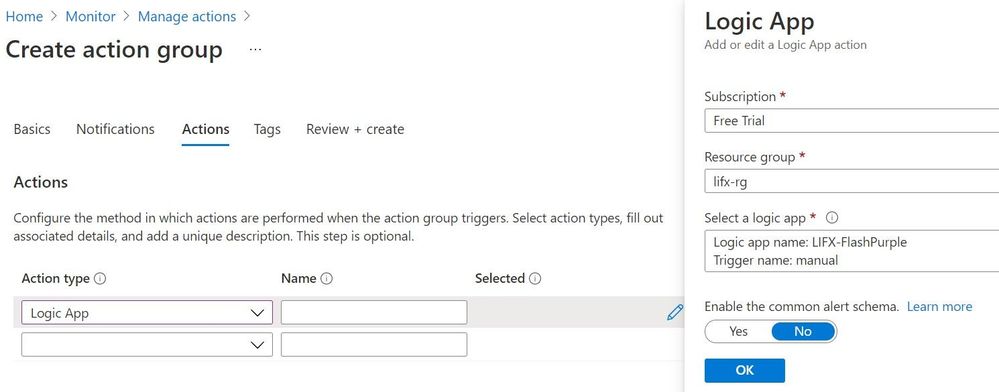Switch to the Basics tab
The image size is (999, 392).
click(32, 129)
